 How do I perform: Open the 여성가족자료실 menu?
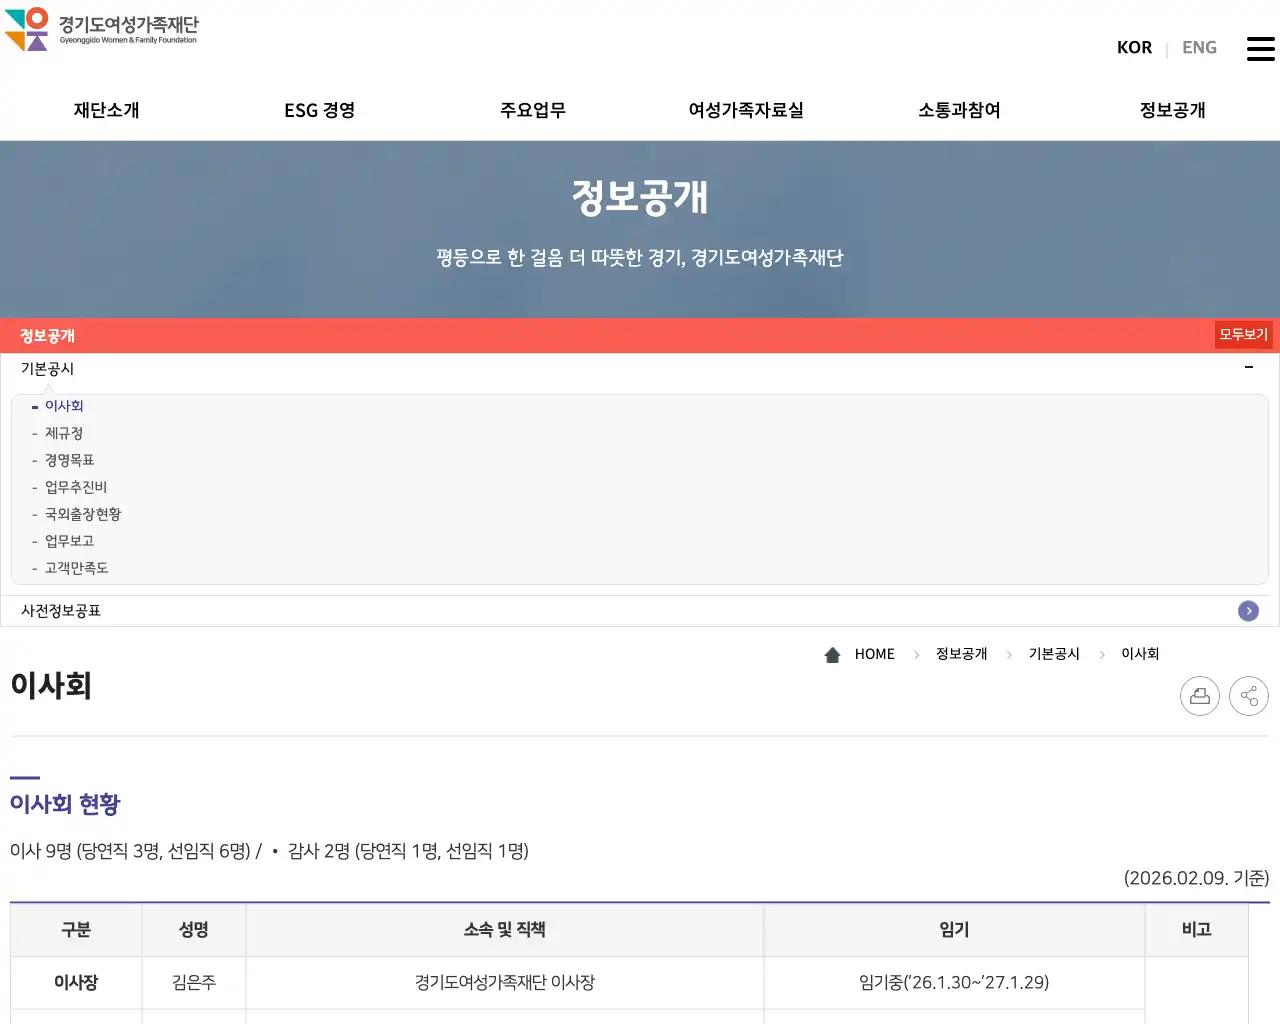coord(746,110)
